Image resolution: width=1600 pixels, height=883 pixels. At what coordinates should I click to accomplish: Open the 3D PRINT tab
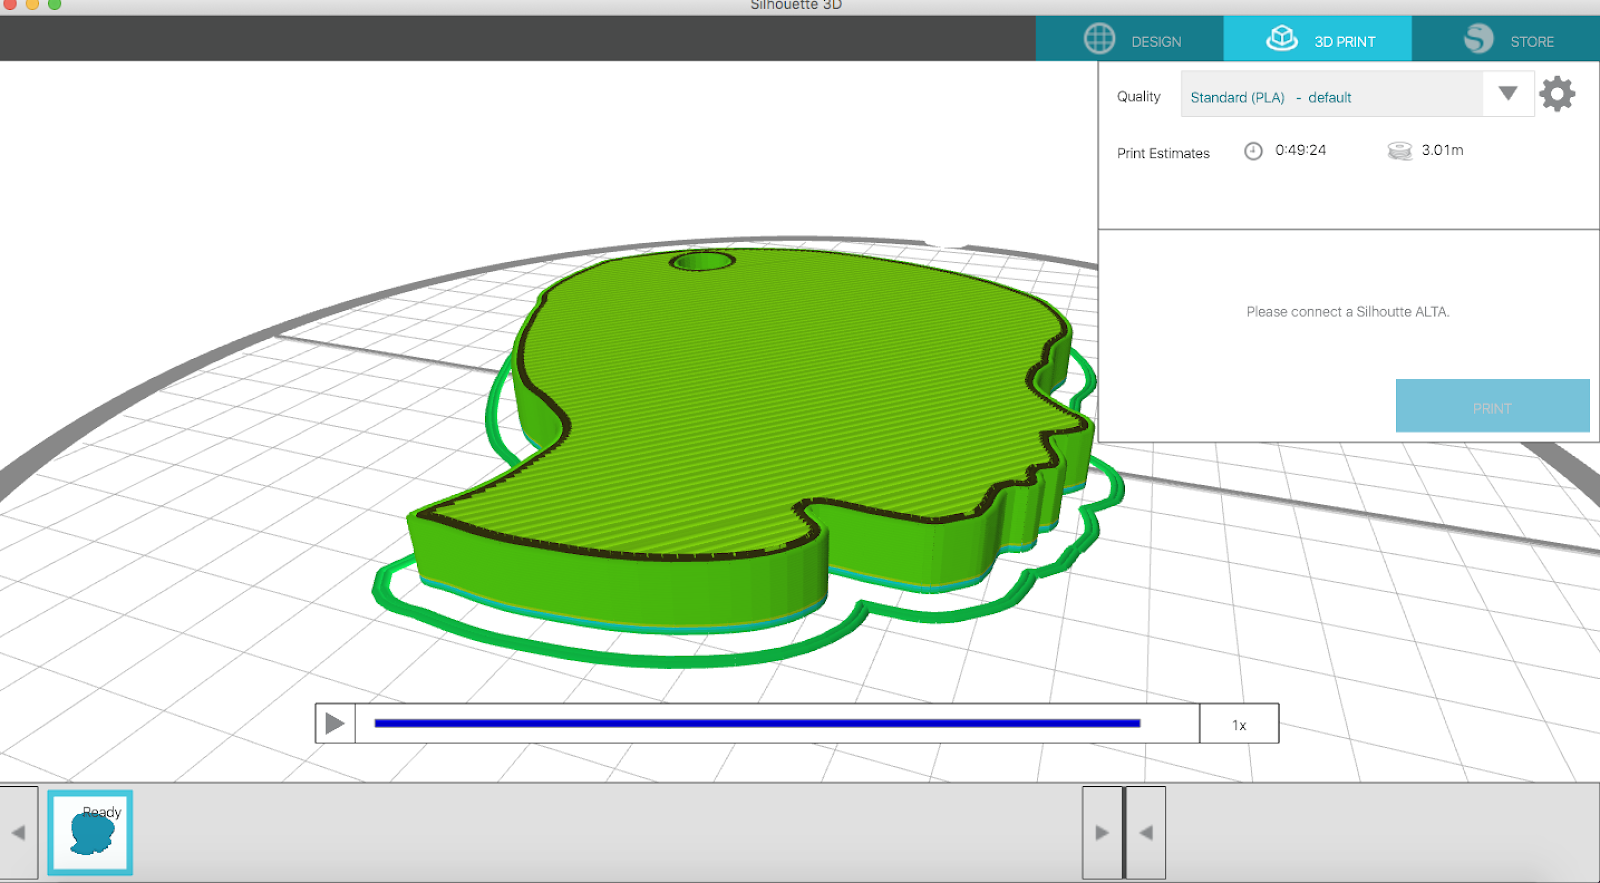pos(1318,40)
